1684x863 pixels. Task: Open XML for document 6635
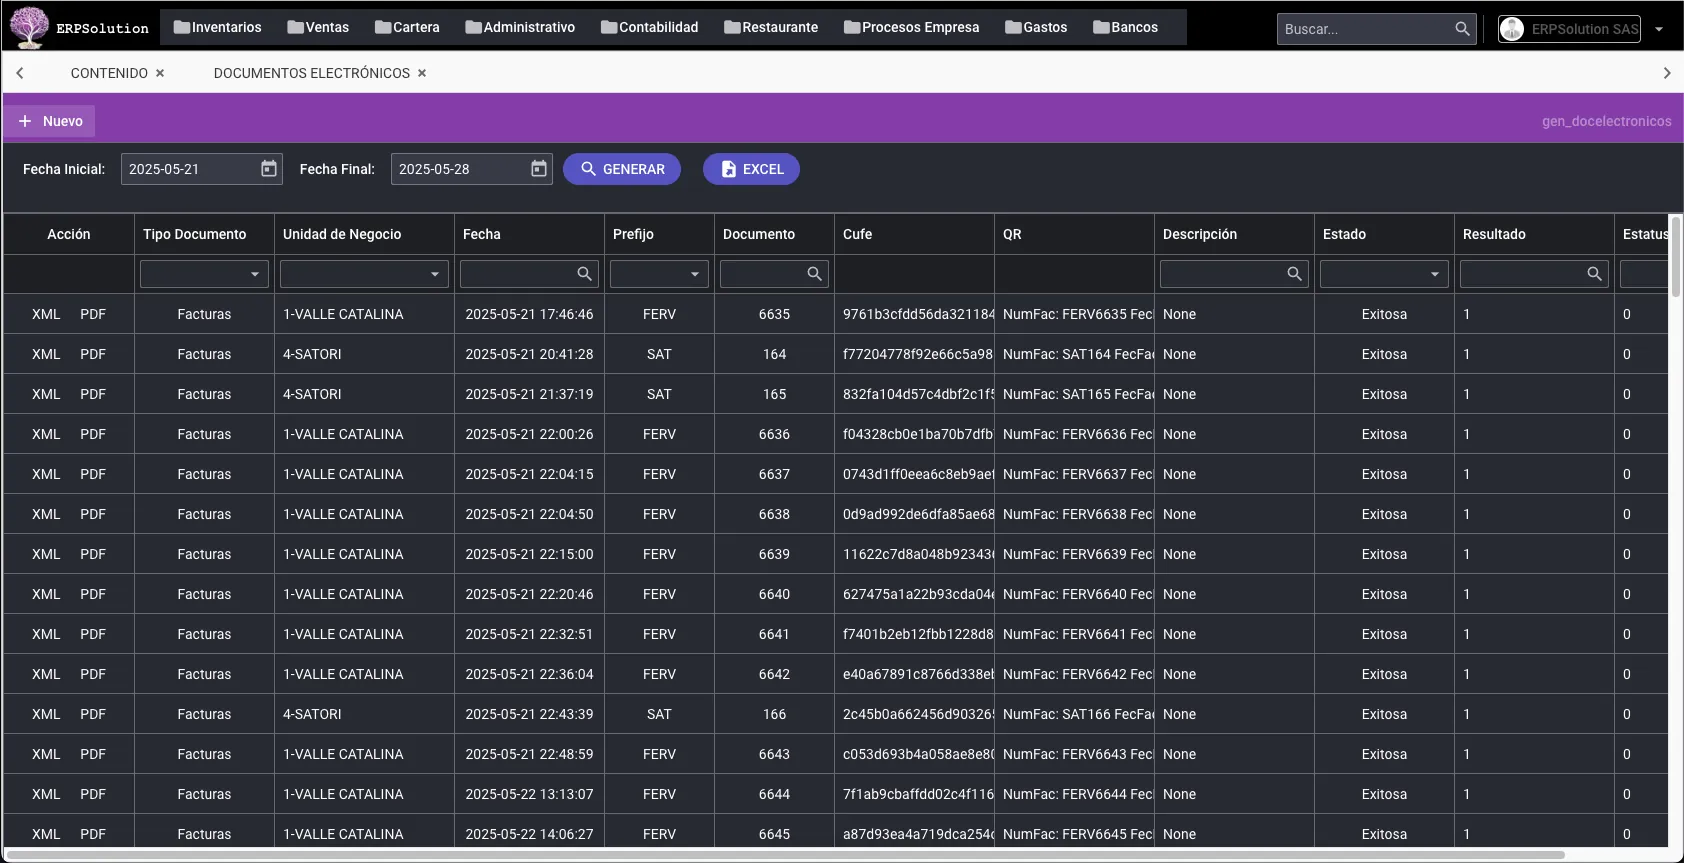(46, 314)
